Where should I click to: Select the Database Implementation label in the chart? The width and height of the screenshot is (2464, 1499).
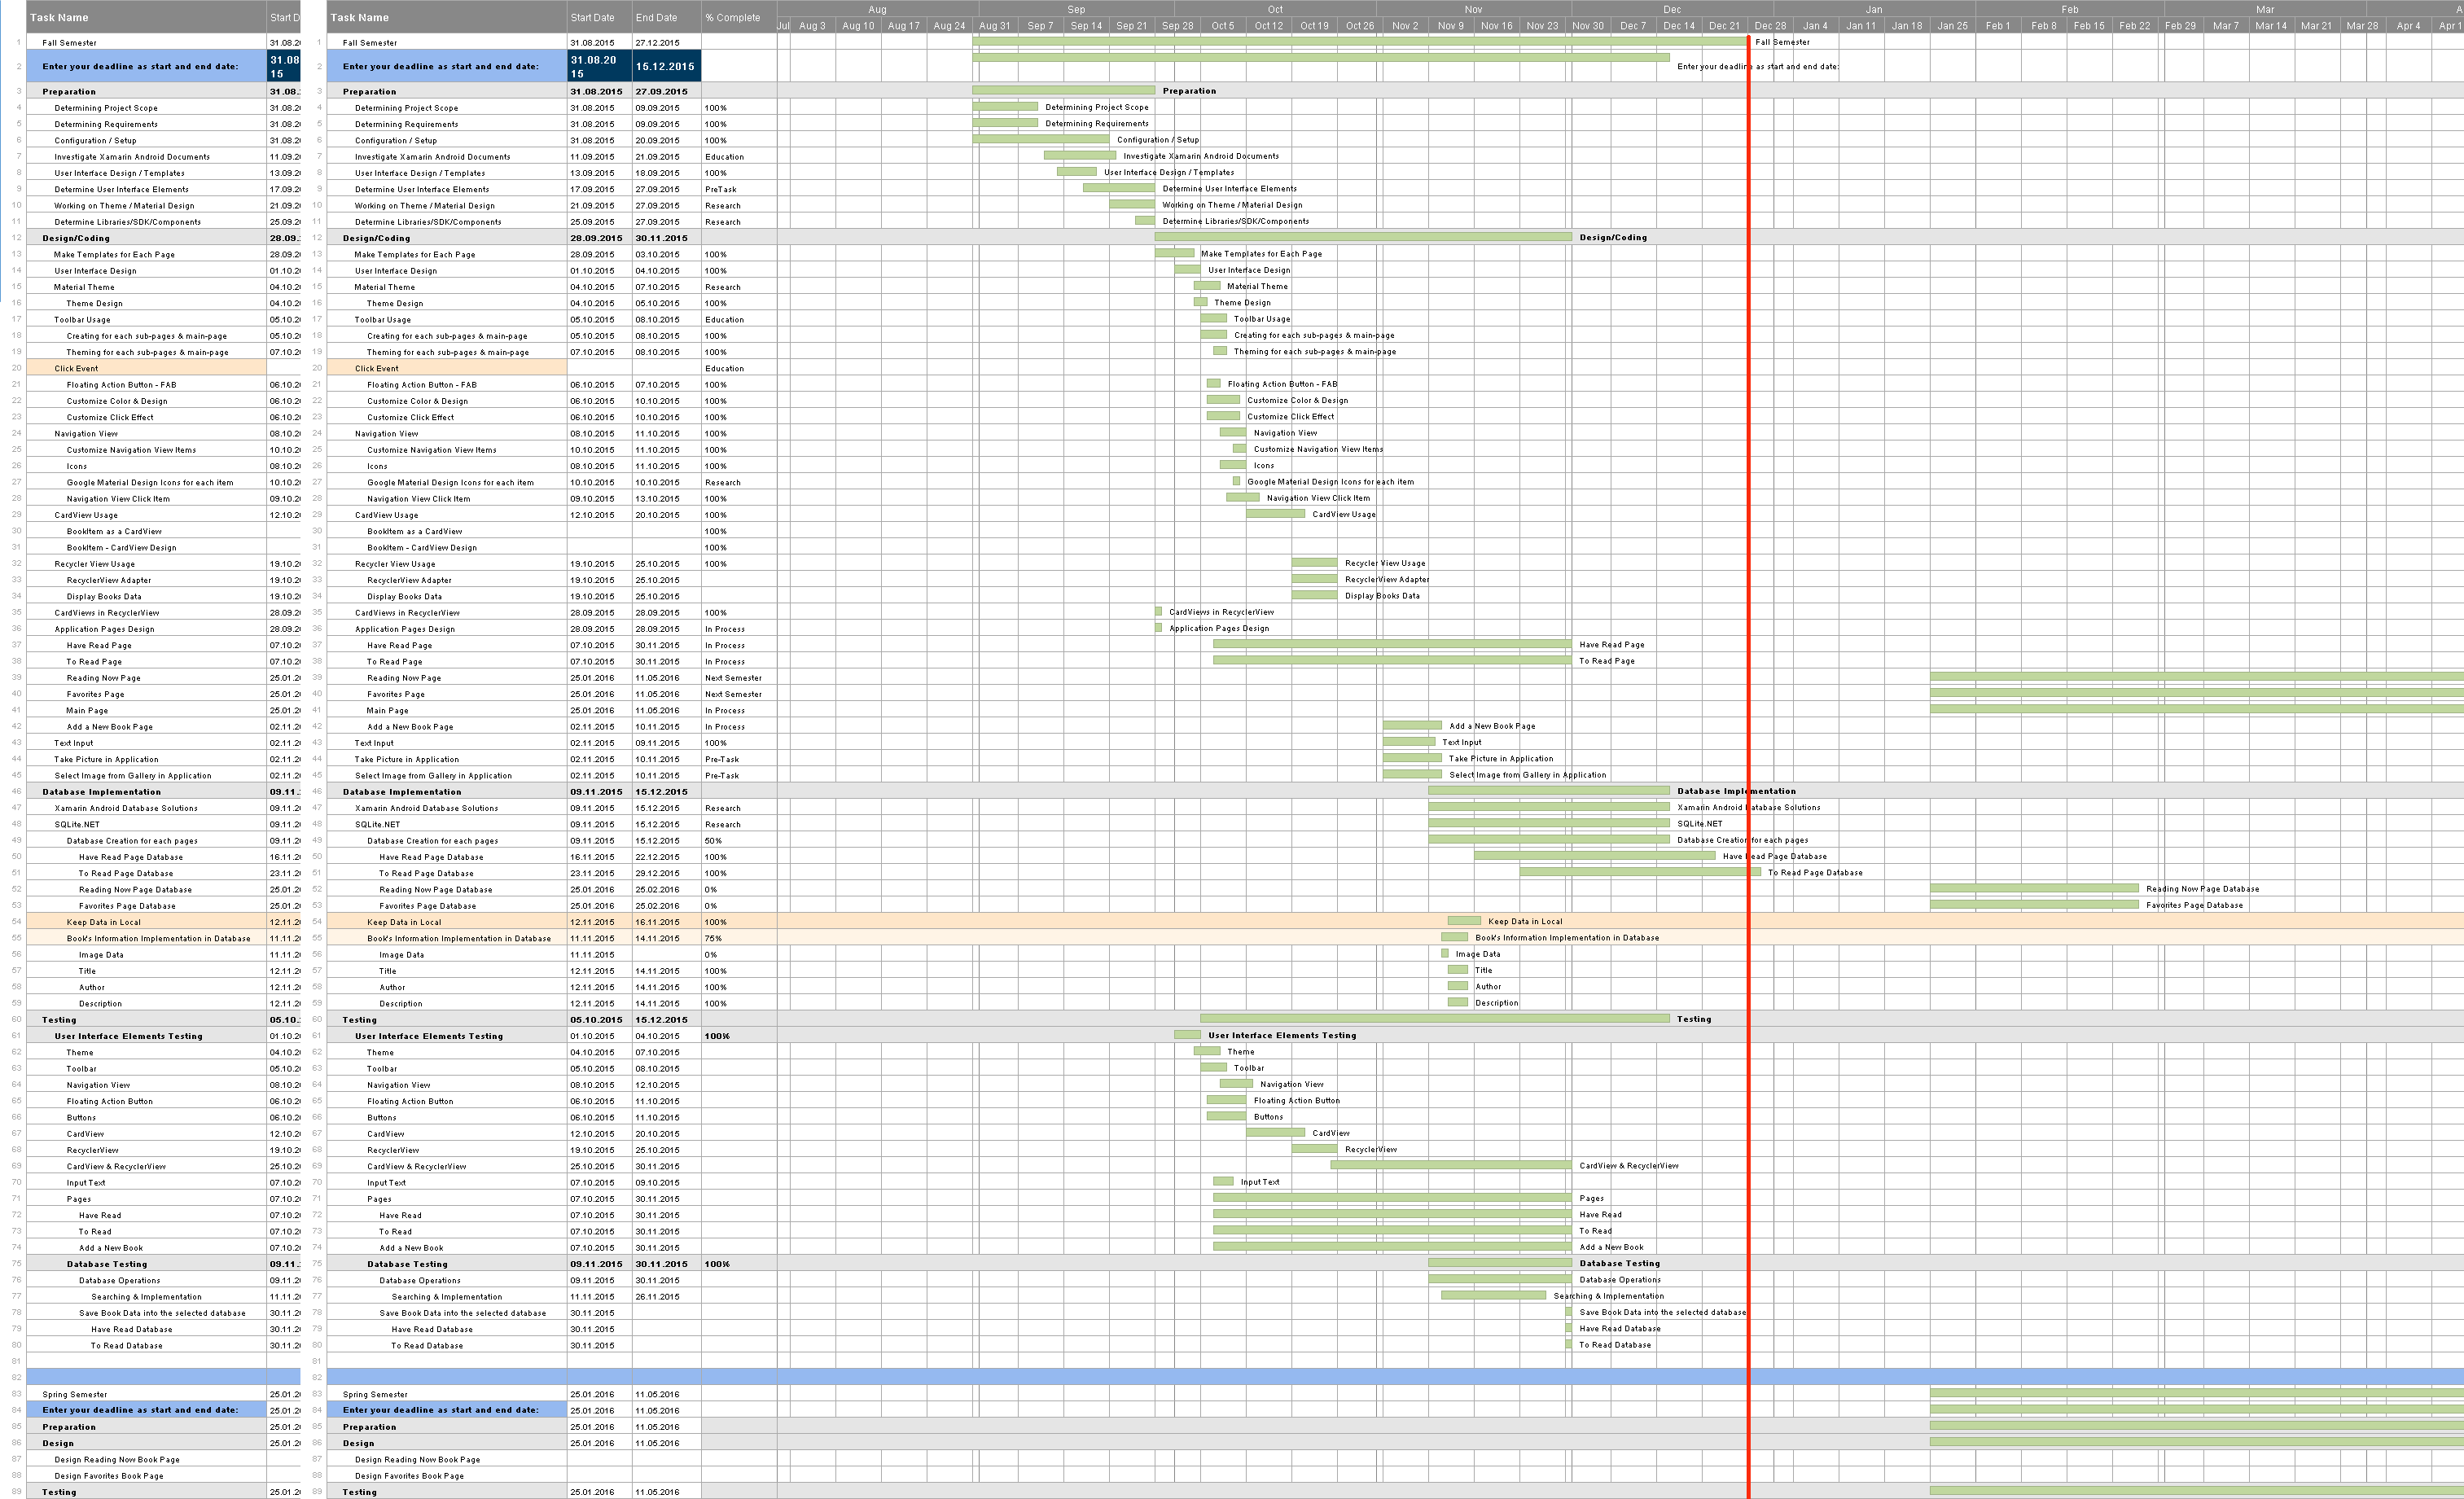[x=1736, y=791]
